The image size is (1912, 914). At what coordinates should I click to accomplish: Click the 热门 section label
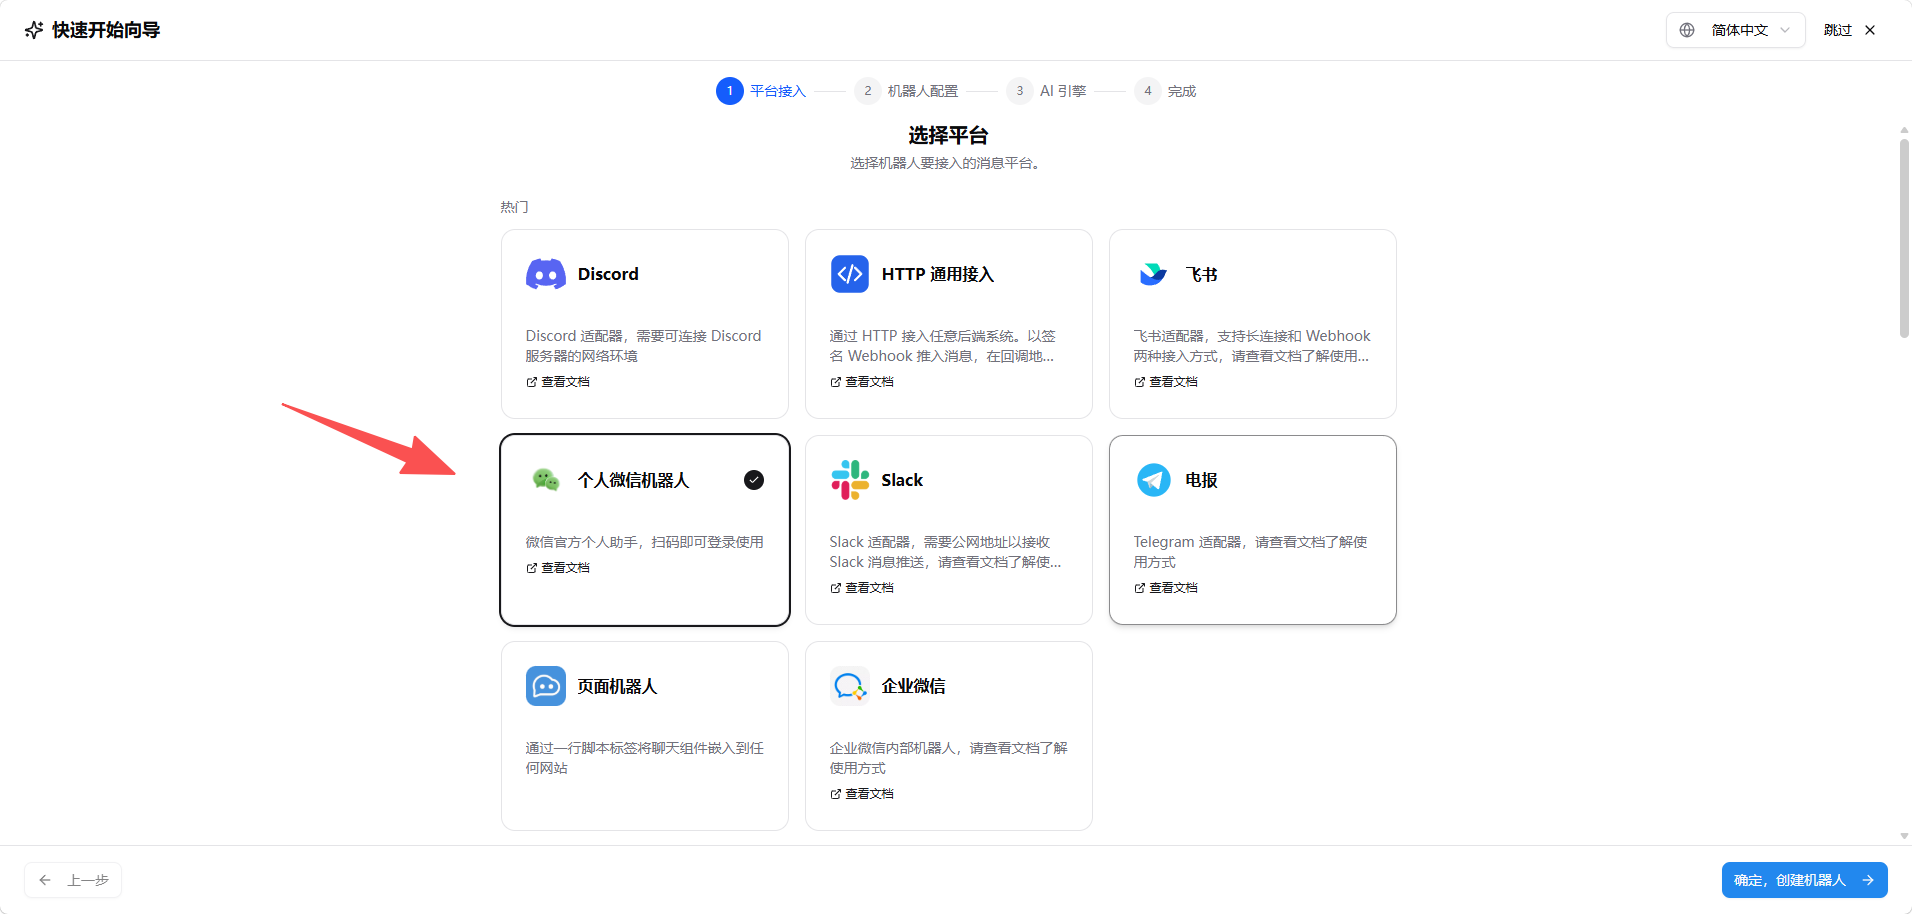(x=514, y=207)
